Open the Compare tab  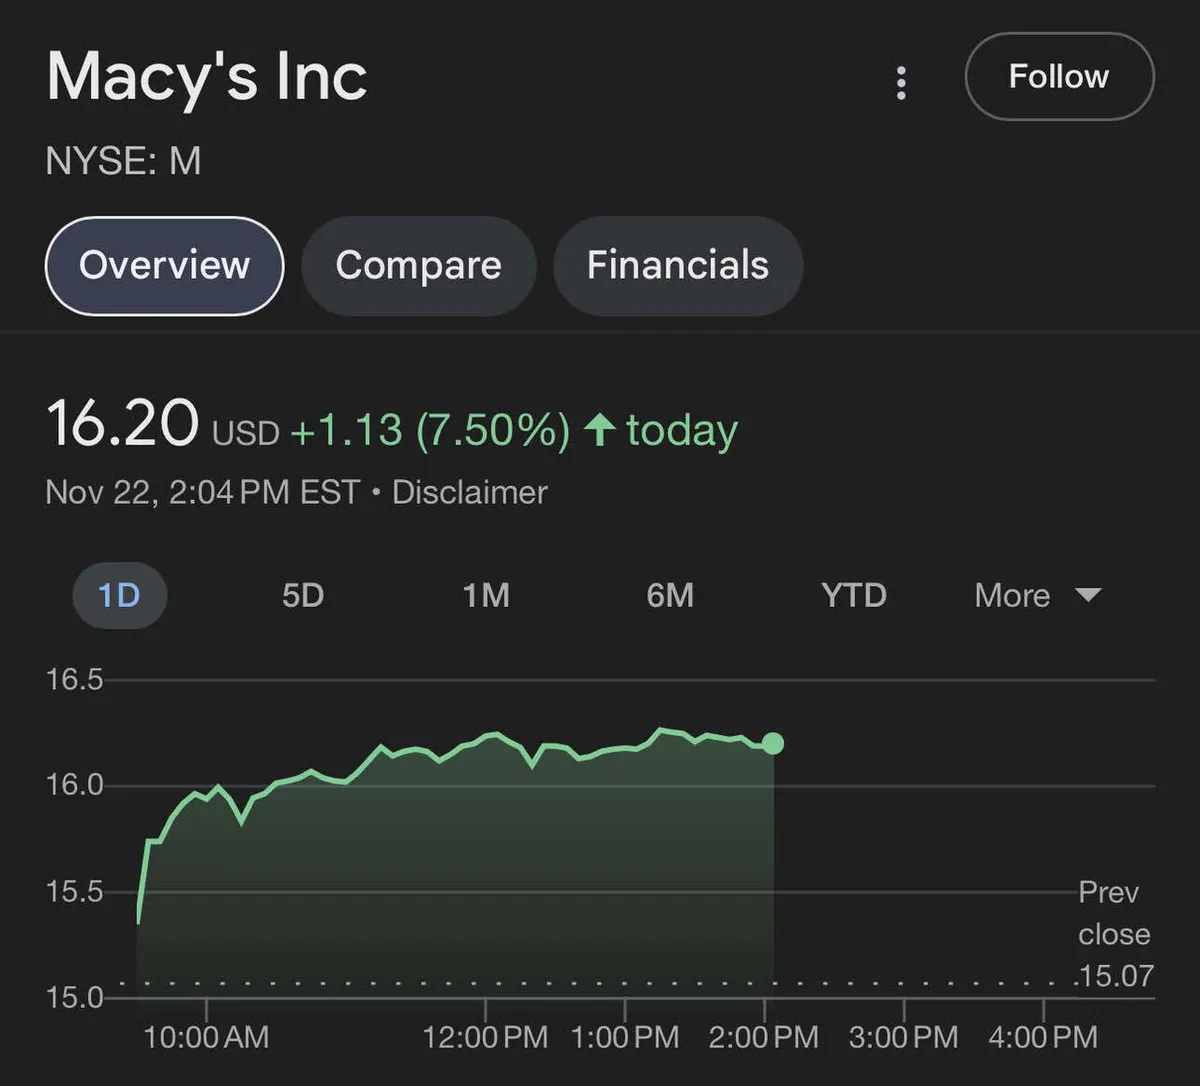pyautogui.click(x=418, y=266)
